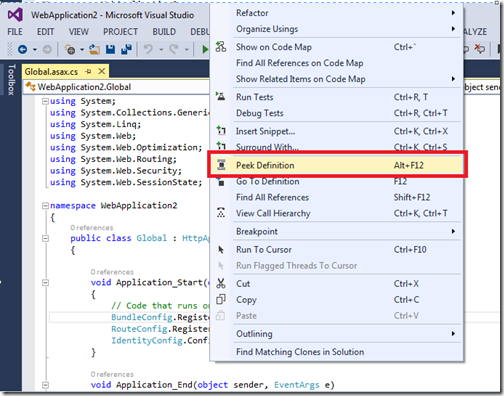Click the Save All toolbar icon
This screenshot has height=396, width=504.
click(127, 50)
